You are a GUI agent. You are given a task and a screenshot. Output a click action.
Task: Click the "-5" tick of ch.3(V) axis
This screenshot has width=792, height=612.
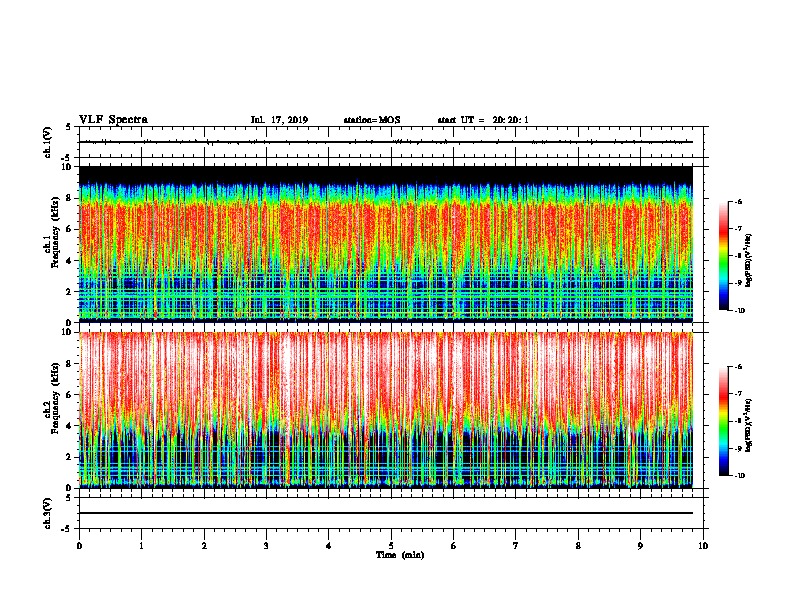(67, 529)
